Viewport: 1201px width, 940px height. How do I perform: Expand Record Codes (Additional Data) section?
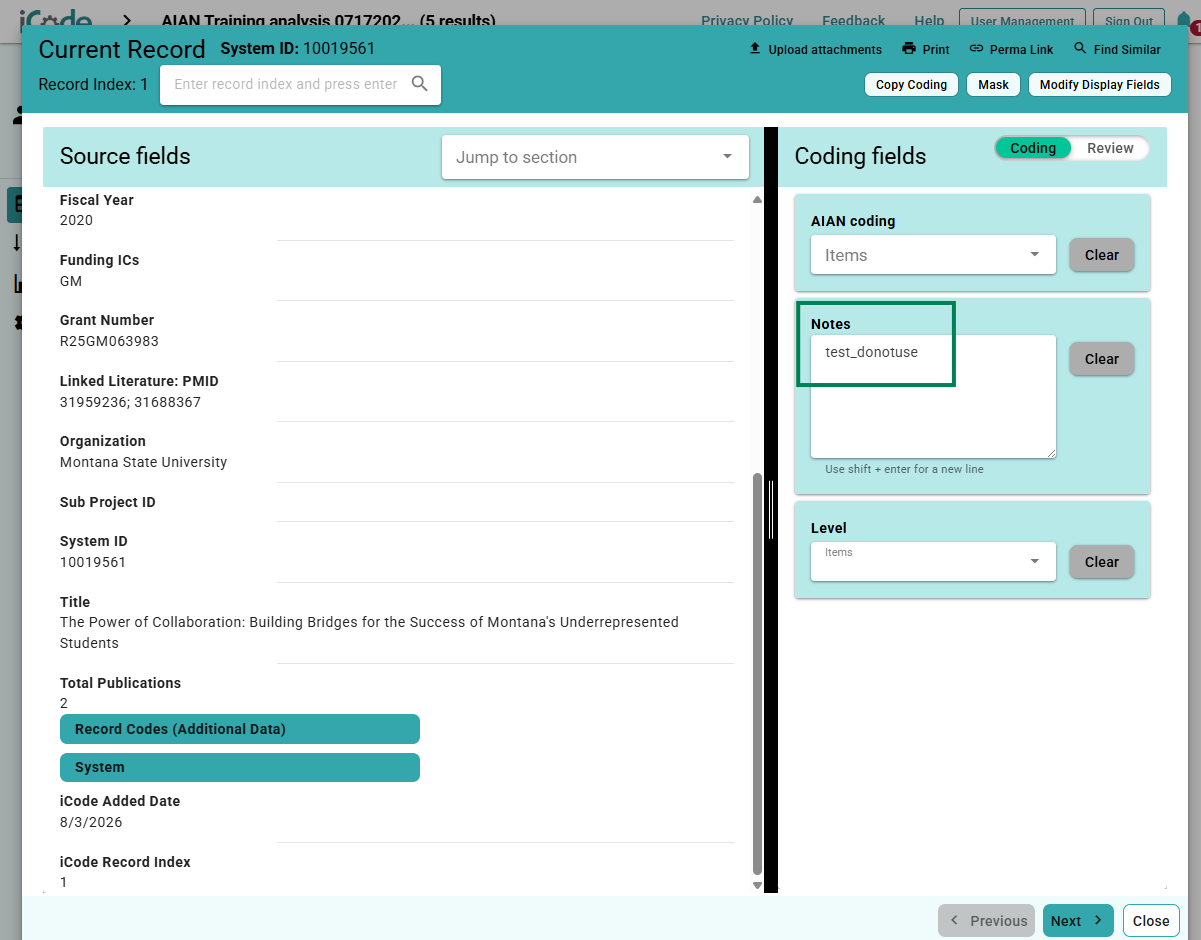tap(240, 729)
